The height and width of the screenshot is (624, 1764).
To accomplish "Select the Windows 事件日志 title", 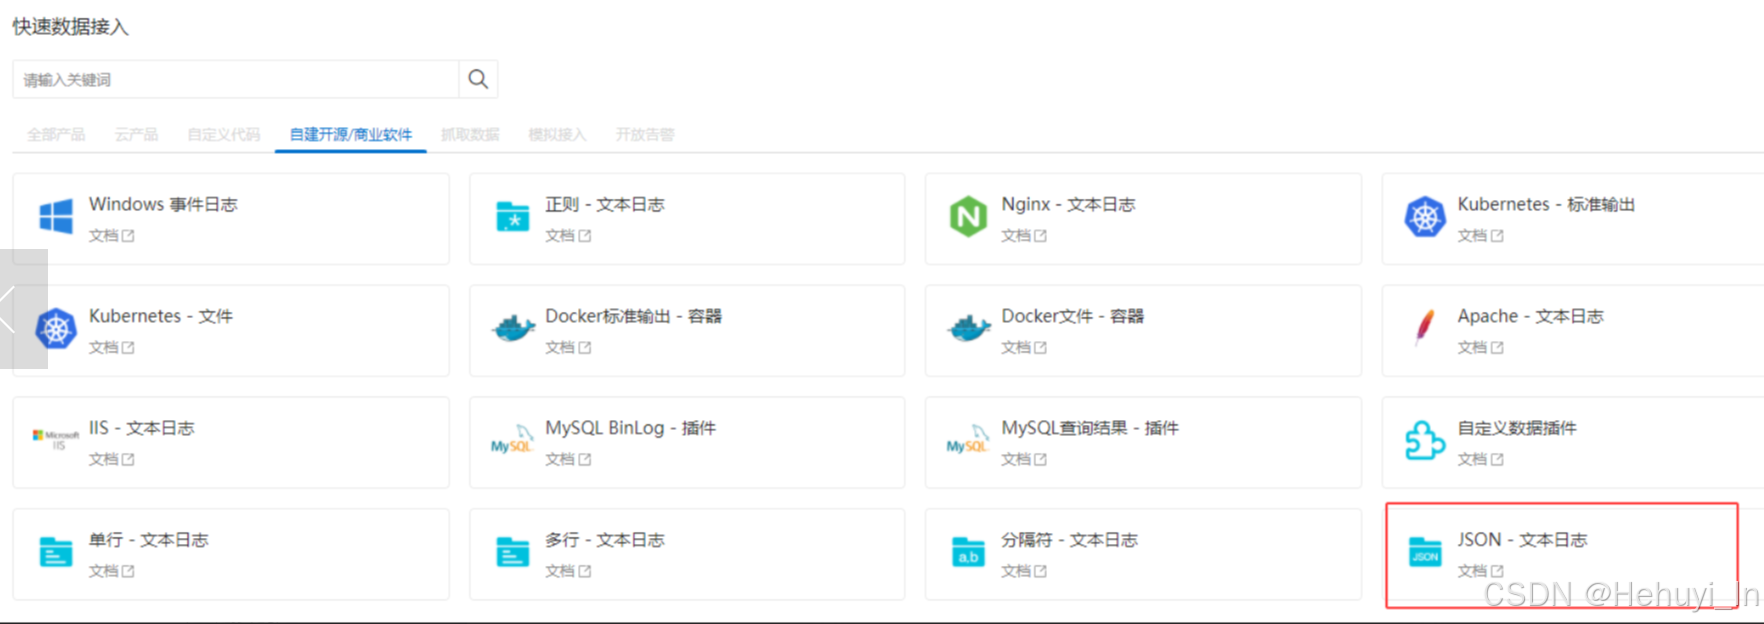I will (163, 204).
